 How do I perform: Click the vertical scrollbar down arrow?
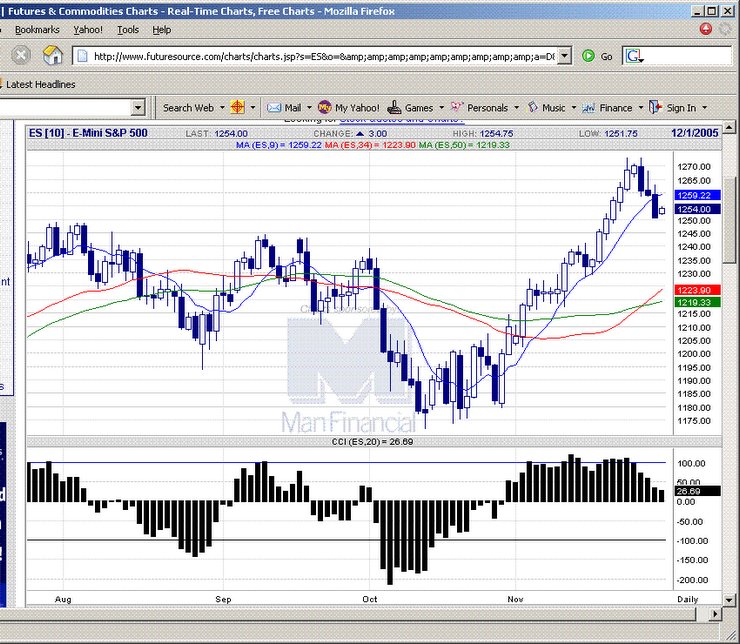tap(729, 600)
